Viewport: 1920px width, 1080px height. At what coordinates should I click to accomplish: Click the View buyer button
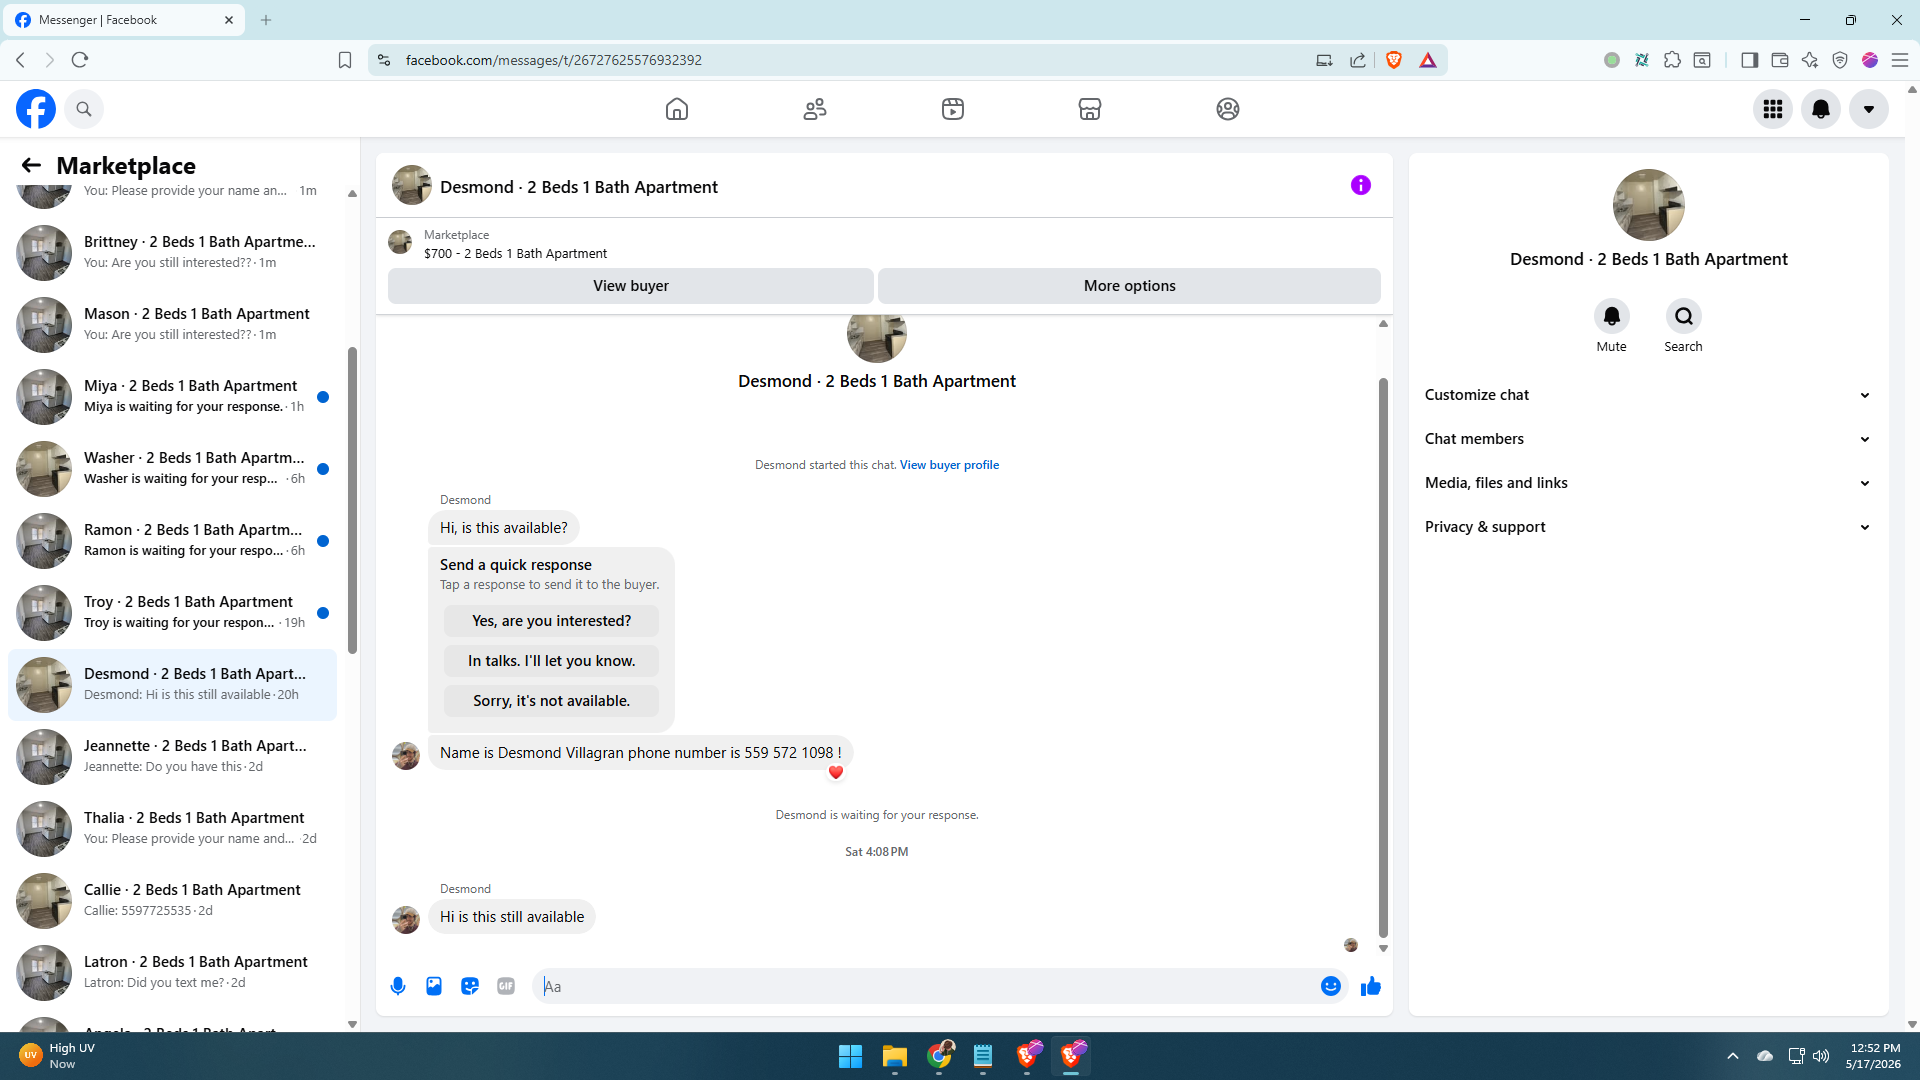(x=631, y=286)
